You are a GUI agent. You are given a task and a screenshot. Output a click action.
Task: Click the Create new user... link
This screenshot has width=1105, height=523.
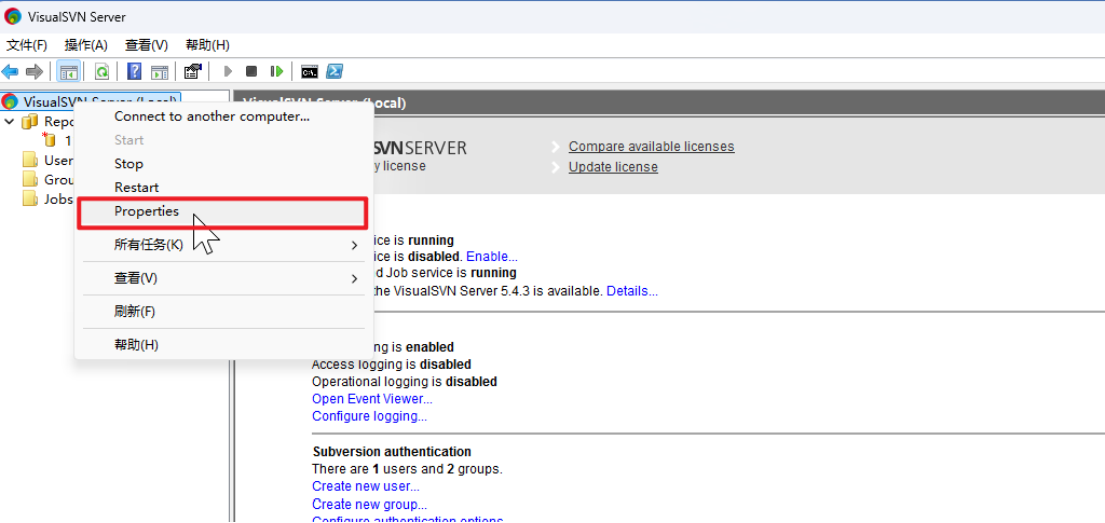pyautogui.click(x=366, y=487)
